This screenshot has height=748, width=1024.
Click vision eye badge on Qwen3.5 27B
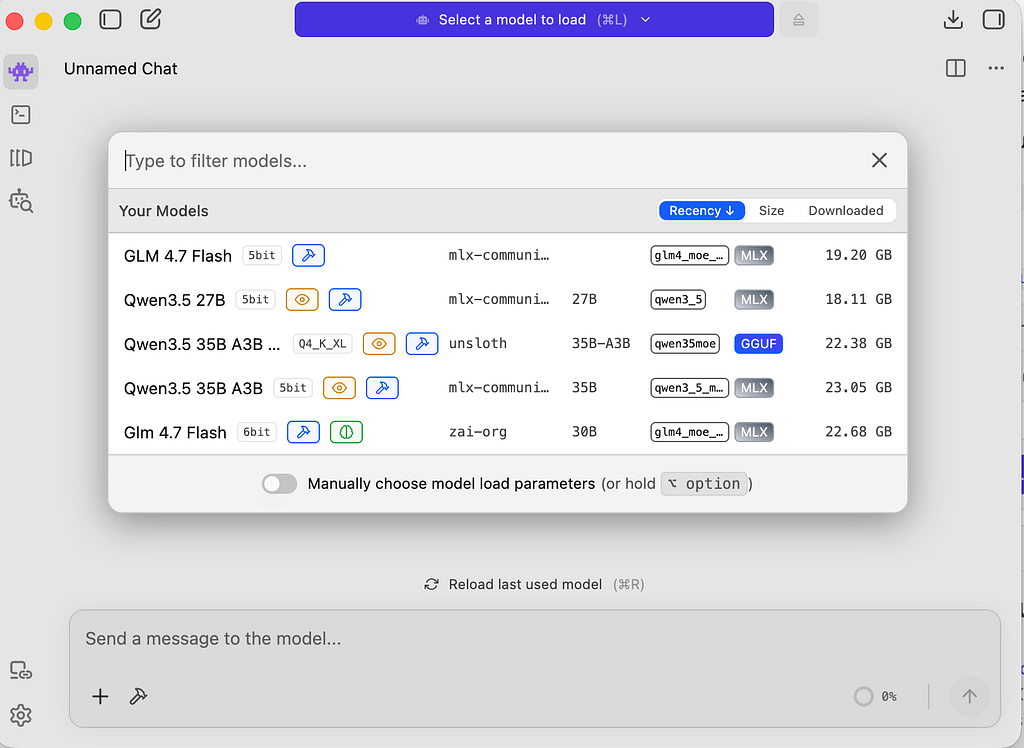[302, 299]
